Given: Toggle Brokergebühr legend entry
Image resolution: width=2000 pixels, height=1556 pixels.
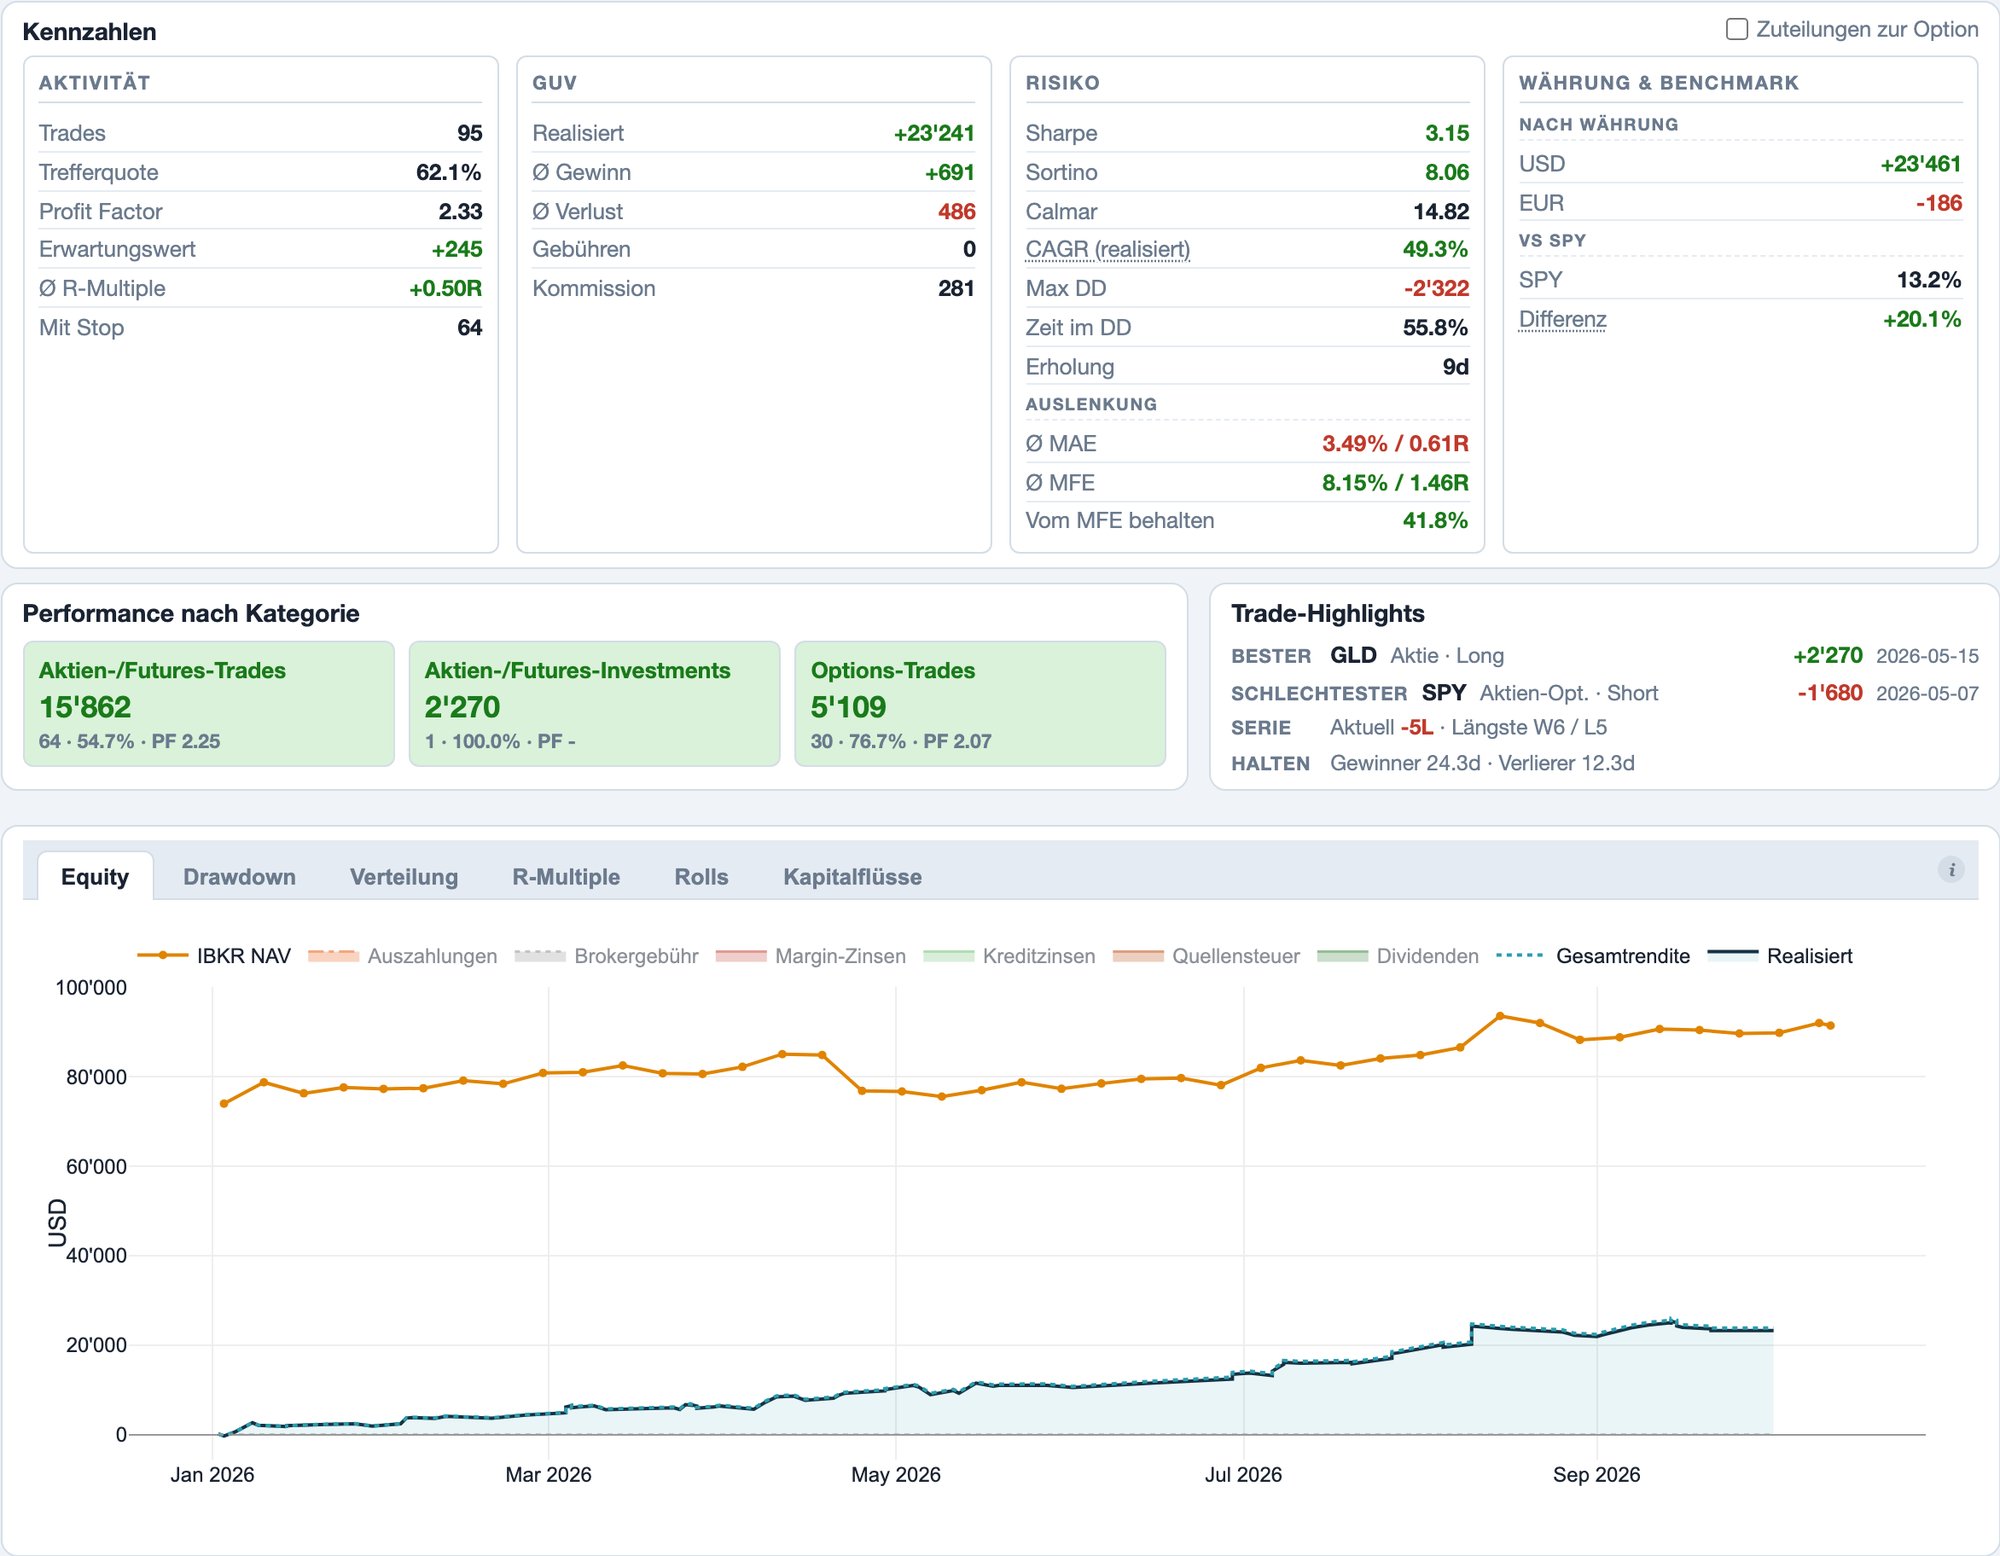Looking at the screenshot, I should pos(606,956).
